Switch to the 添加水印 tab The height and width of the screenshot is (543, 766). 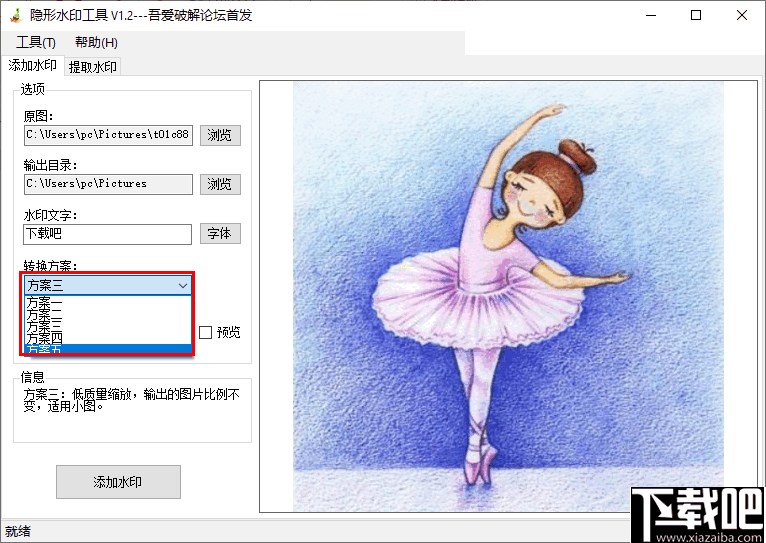(x=32, y=65)
